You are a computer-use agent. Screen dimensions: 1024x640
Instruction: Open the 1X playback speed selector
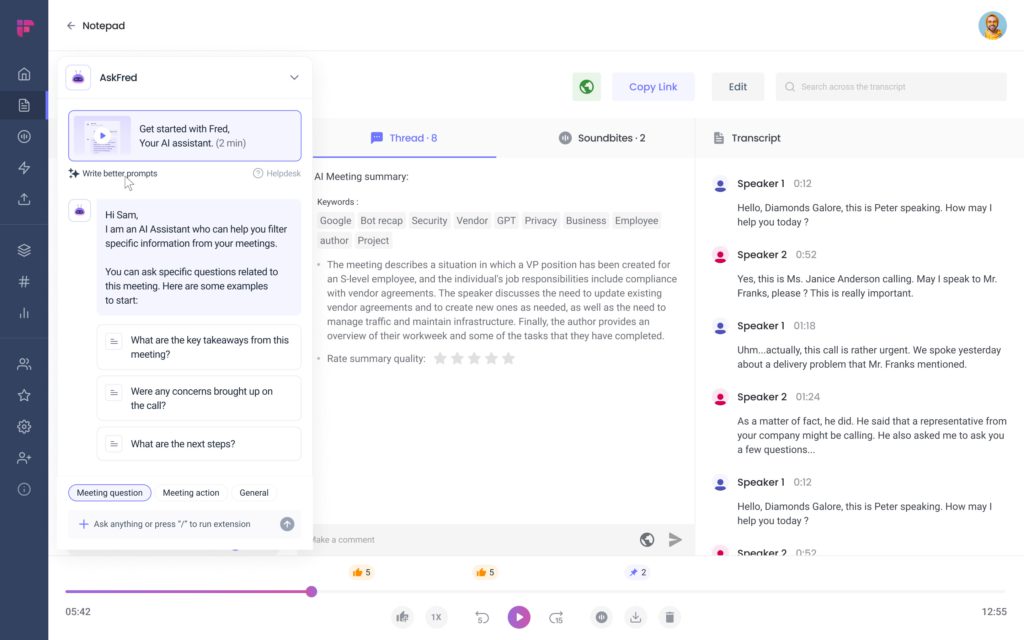click(x=436, y=617)
